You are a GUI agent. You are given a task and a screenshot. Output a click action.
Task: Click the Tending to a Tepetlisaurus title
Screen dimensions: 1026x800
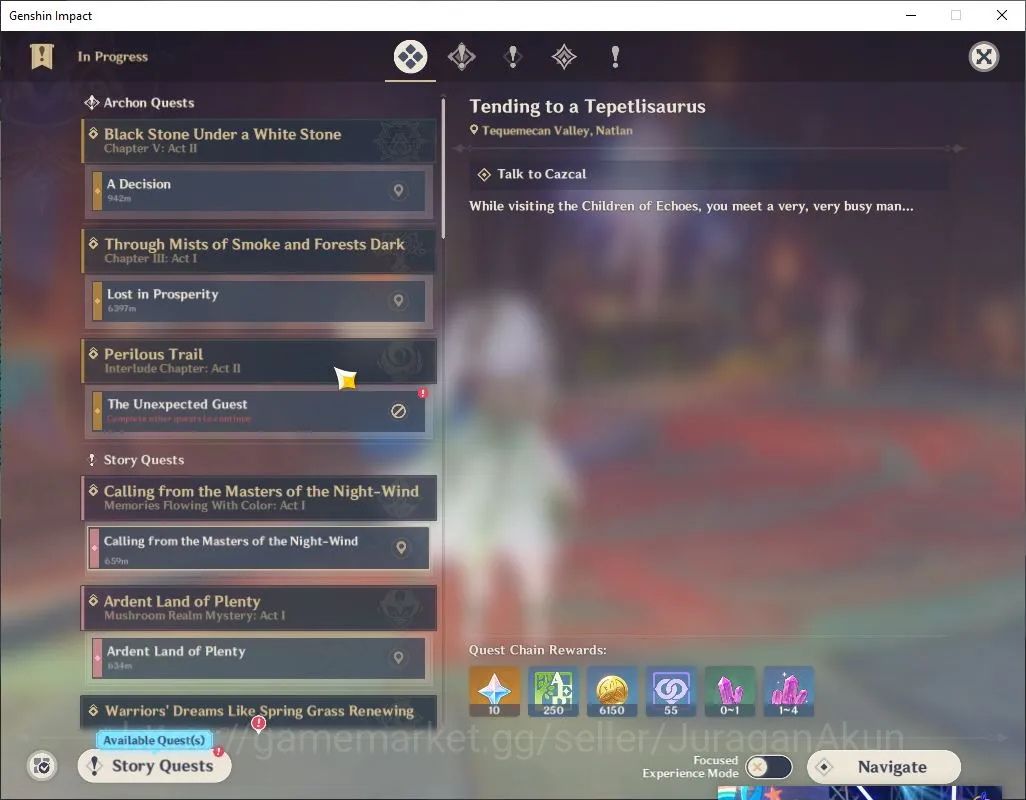pos(588,107)
